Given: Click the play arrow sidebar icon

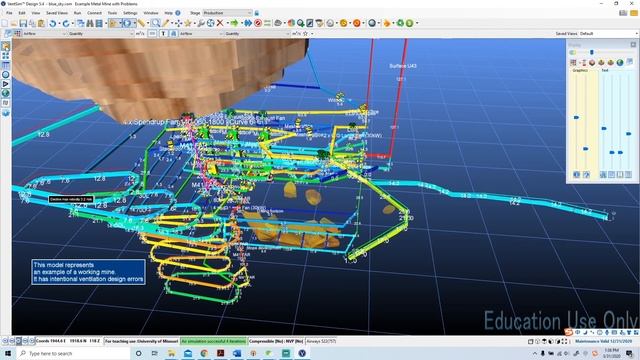Looking at the screenshot, I should 6,84.
